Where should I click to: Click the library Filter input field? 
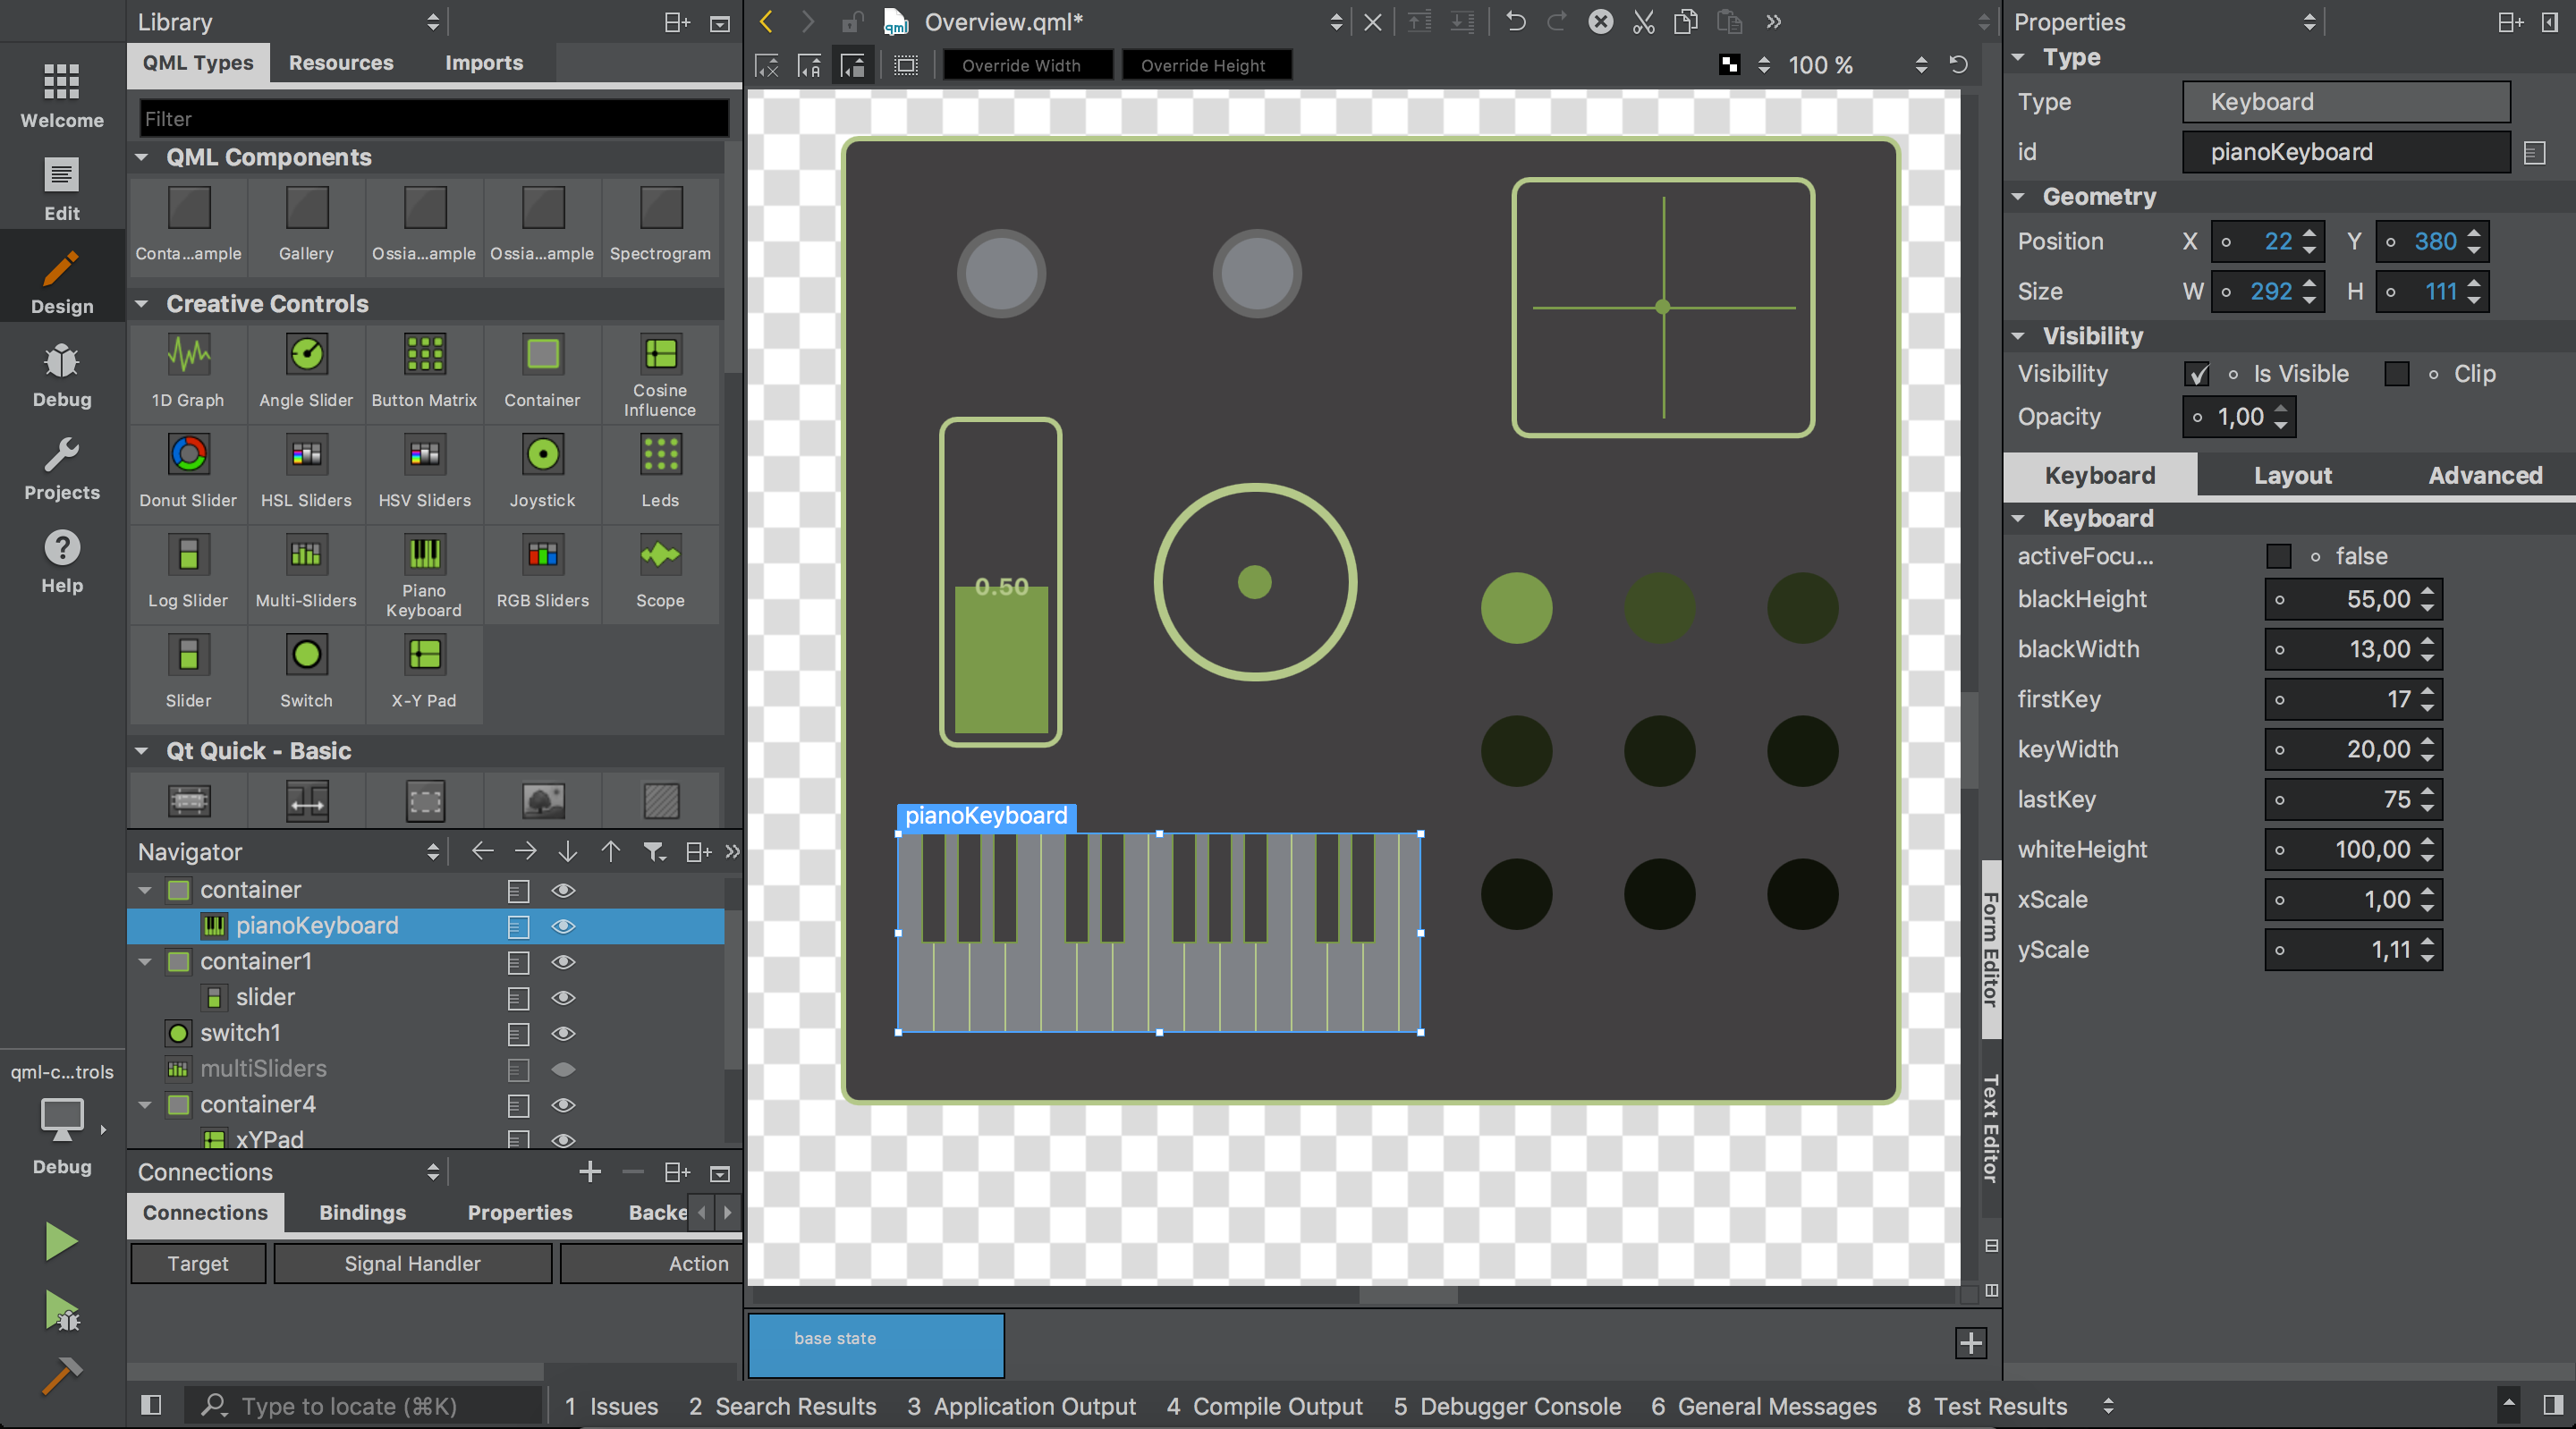[x=433, y=119]
